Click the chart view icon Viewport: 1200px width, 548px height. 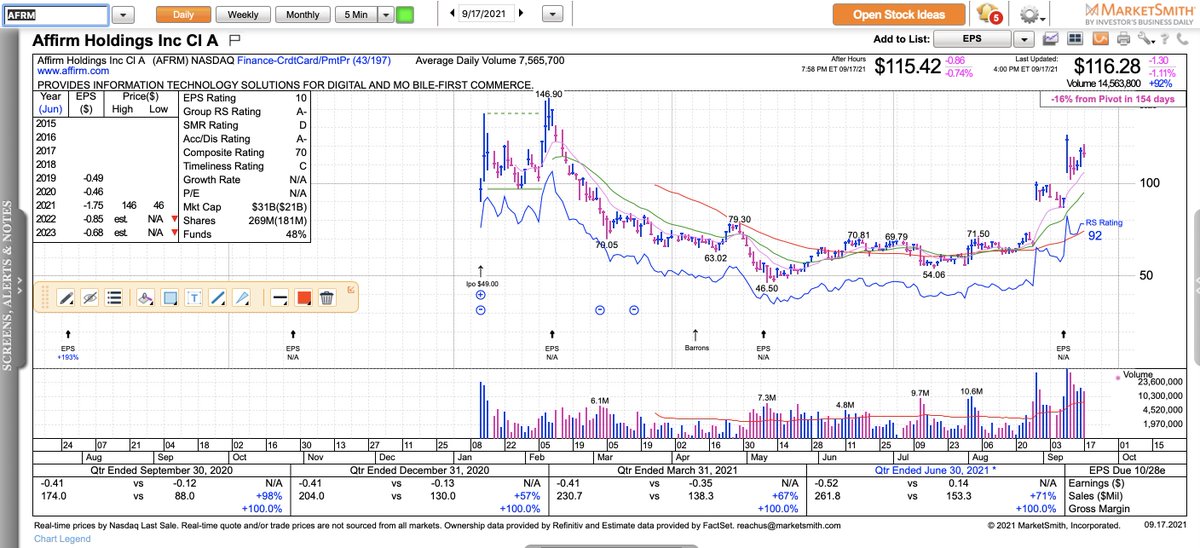(x=1051, y=39)
